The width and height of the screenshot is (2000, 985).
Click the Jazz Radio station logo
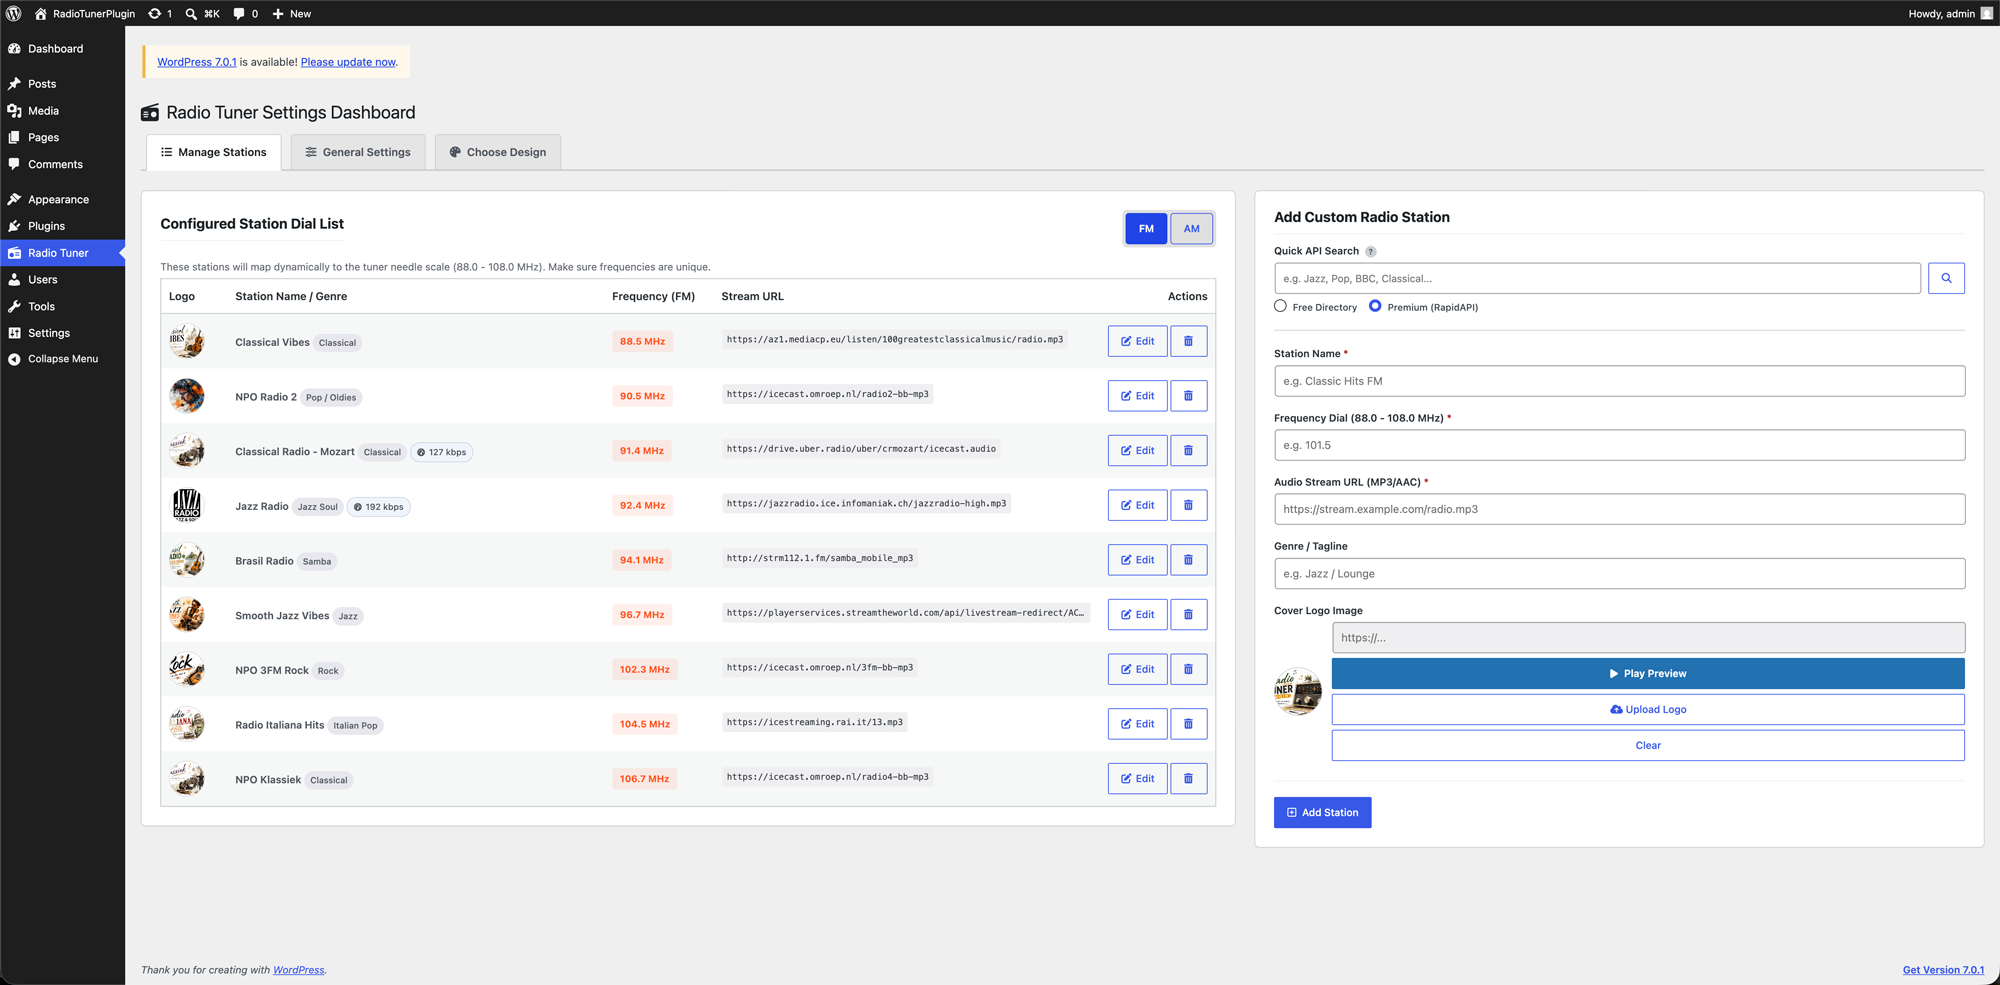click(186, 505)
